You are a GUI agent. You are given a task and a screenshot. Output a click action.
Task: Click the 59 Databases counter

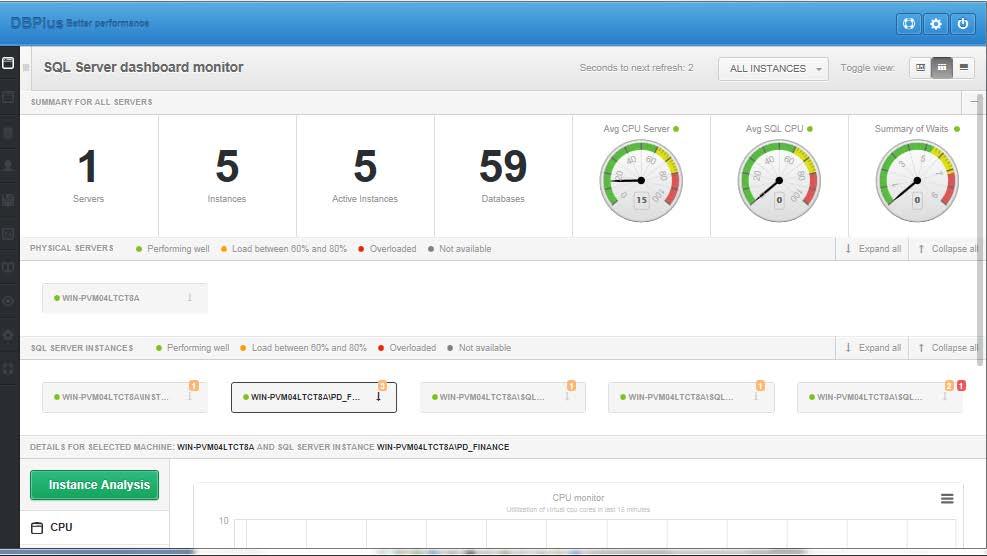503,175
